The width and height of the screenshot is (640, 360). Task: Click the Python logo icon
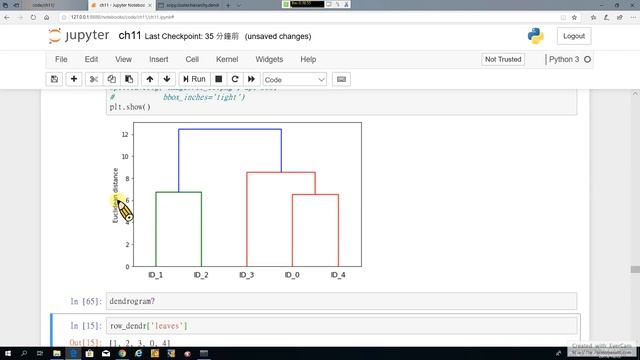536,36
